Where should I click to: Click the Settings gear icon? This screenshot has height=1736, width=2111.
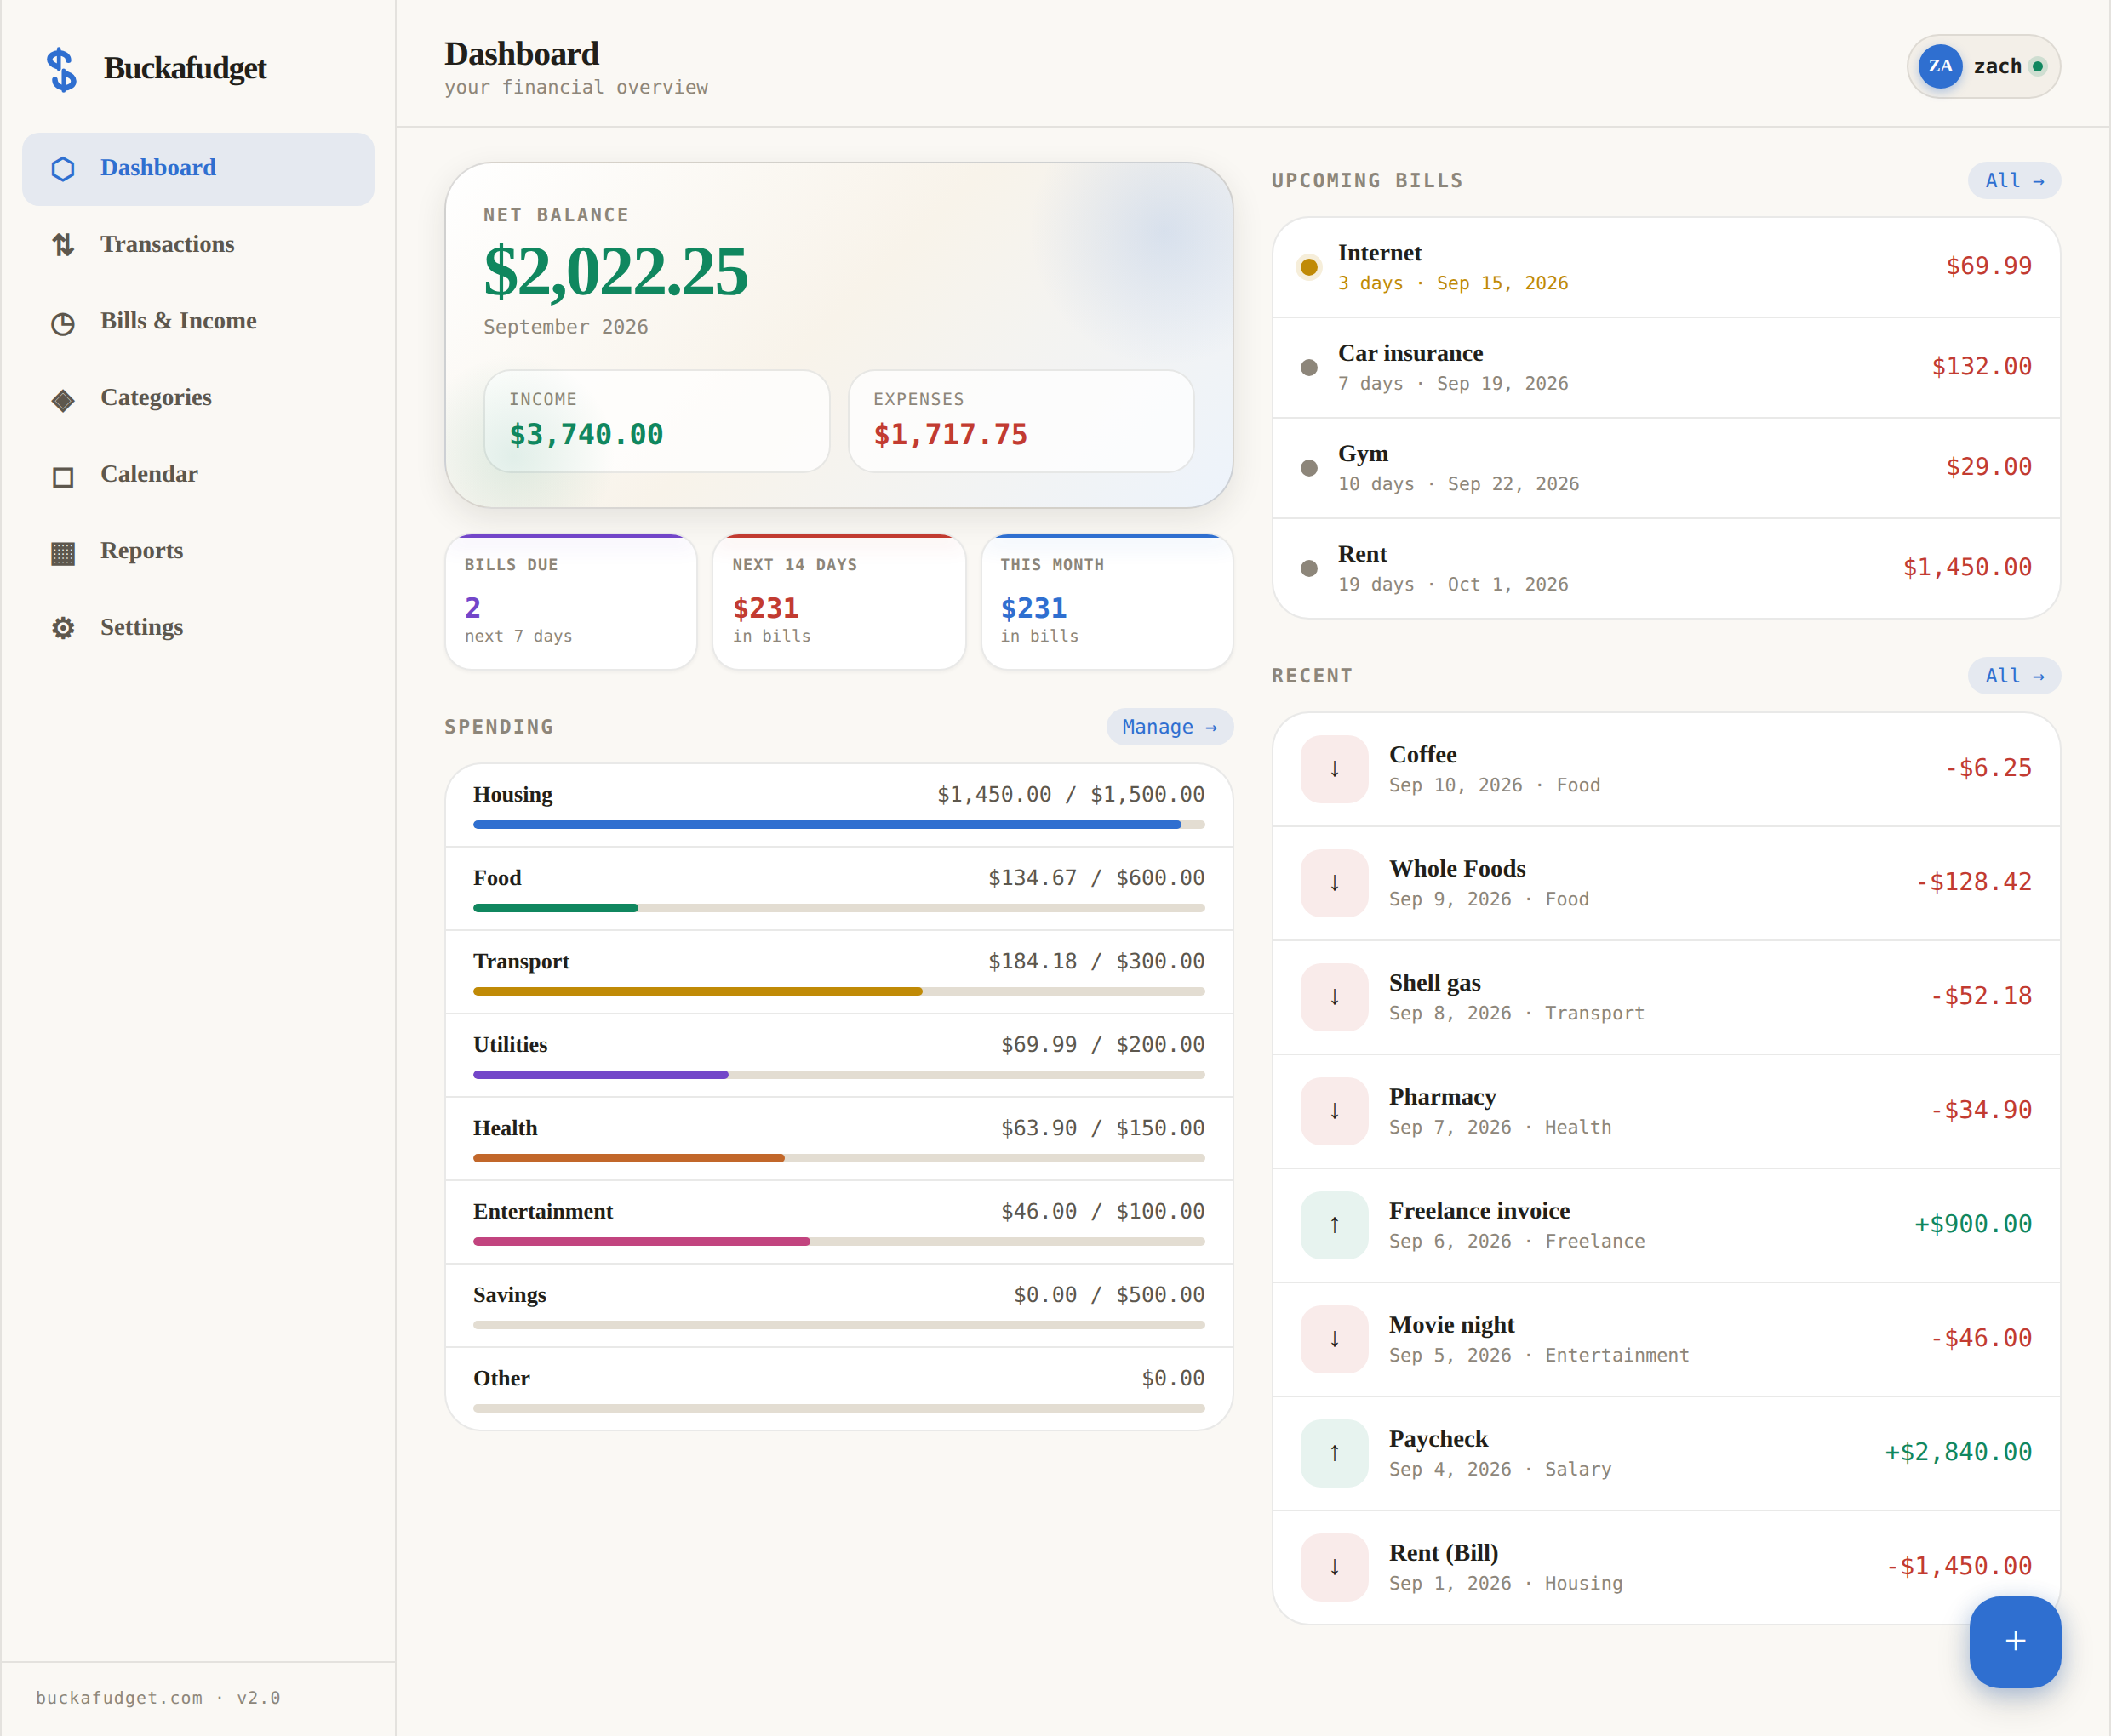(63, 628)
